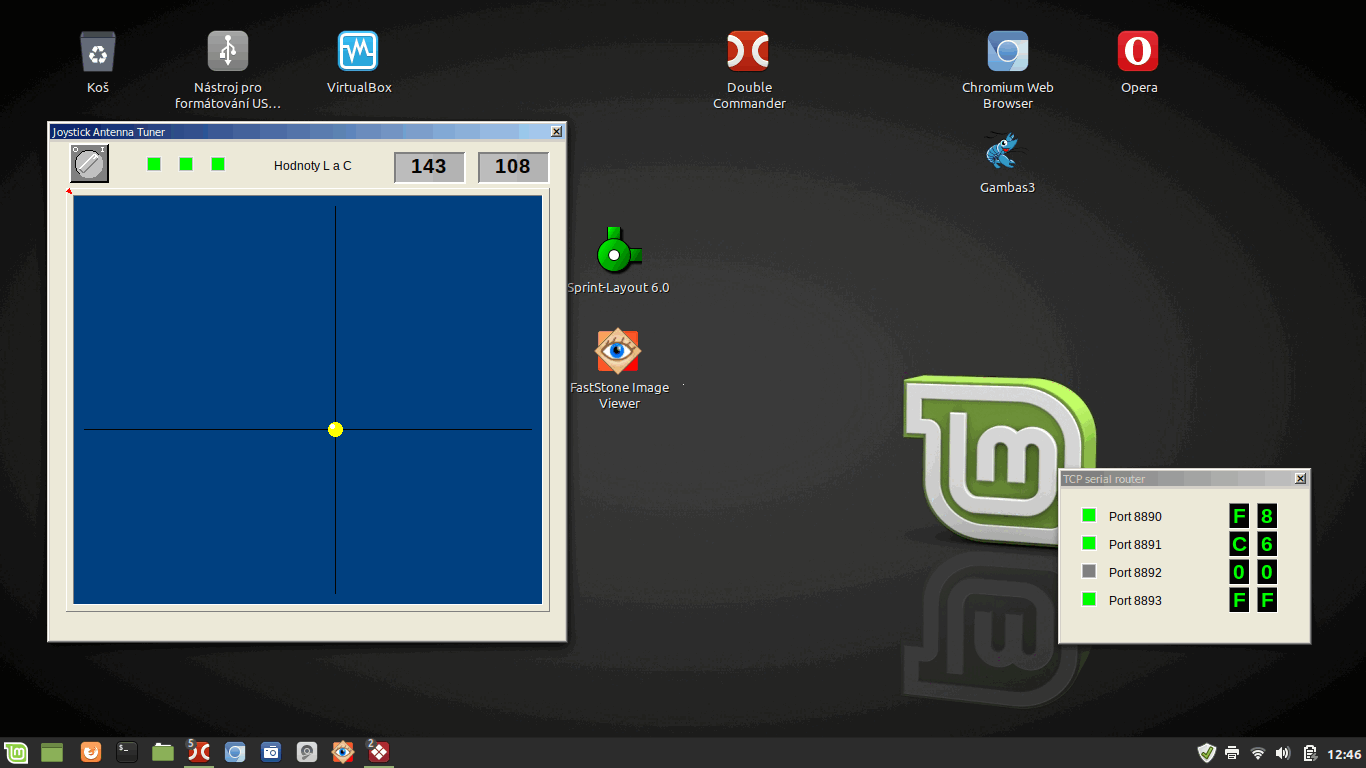Toggle the rotary power switch in Joystick Antenna Tuner
Image resolution: width=1366 pixels, height=768 pixels.
pyautogui.click(x=89, y=164)
